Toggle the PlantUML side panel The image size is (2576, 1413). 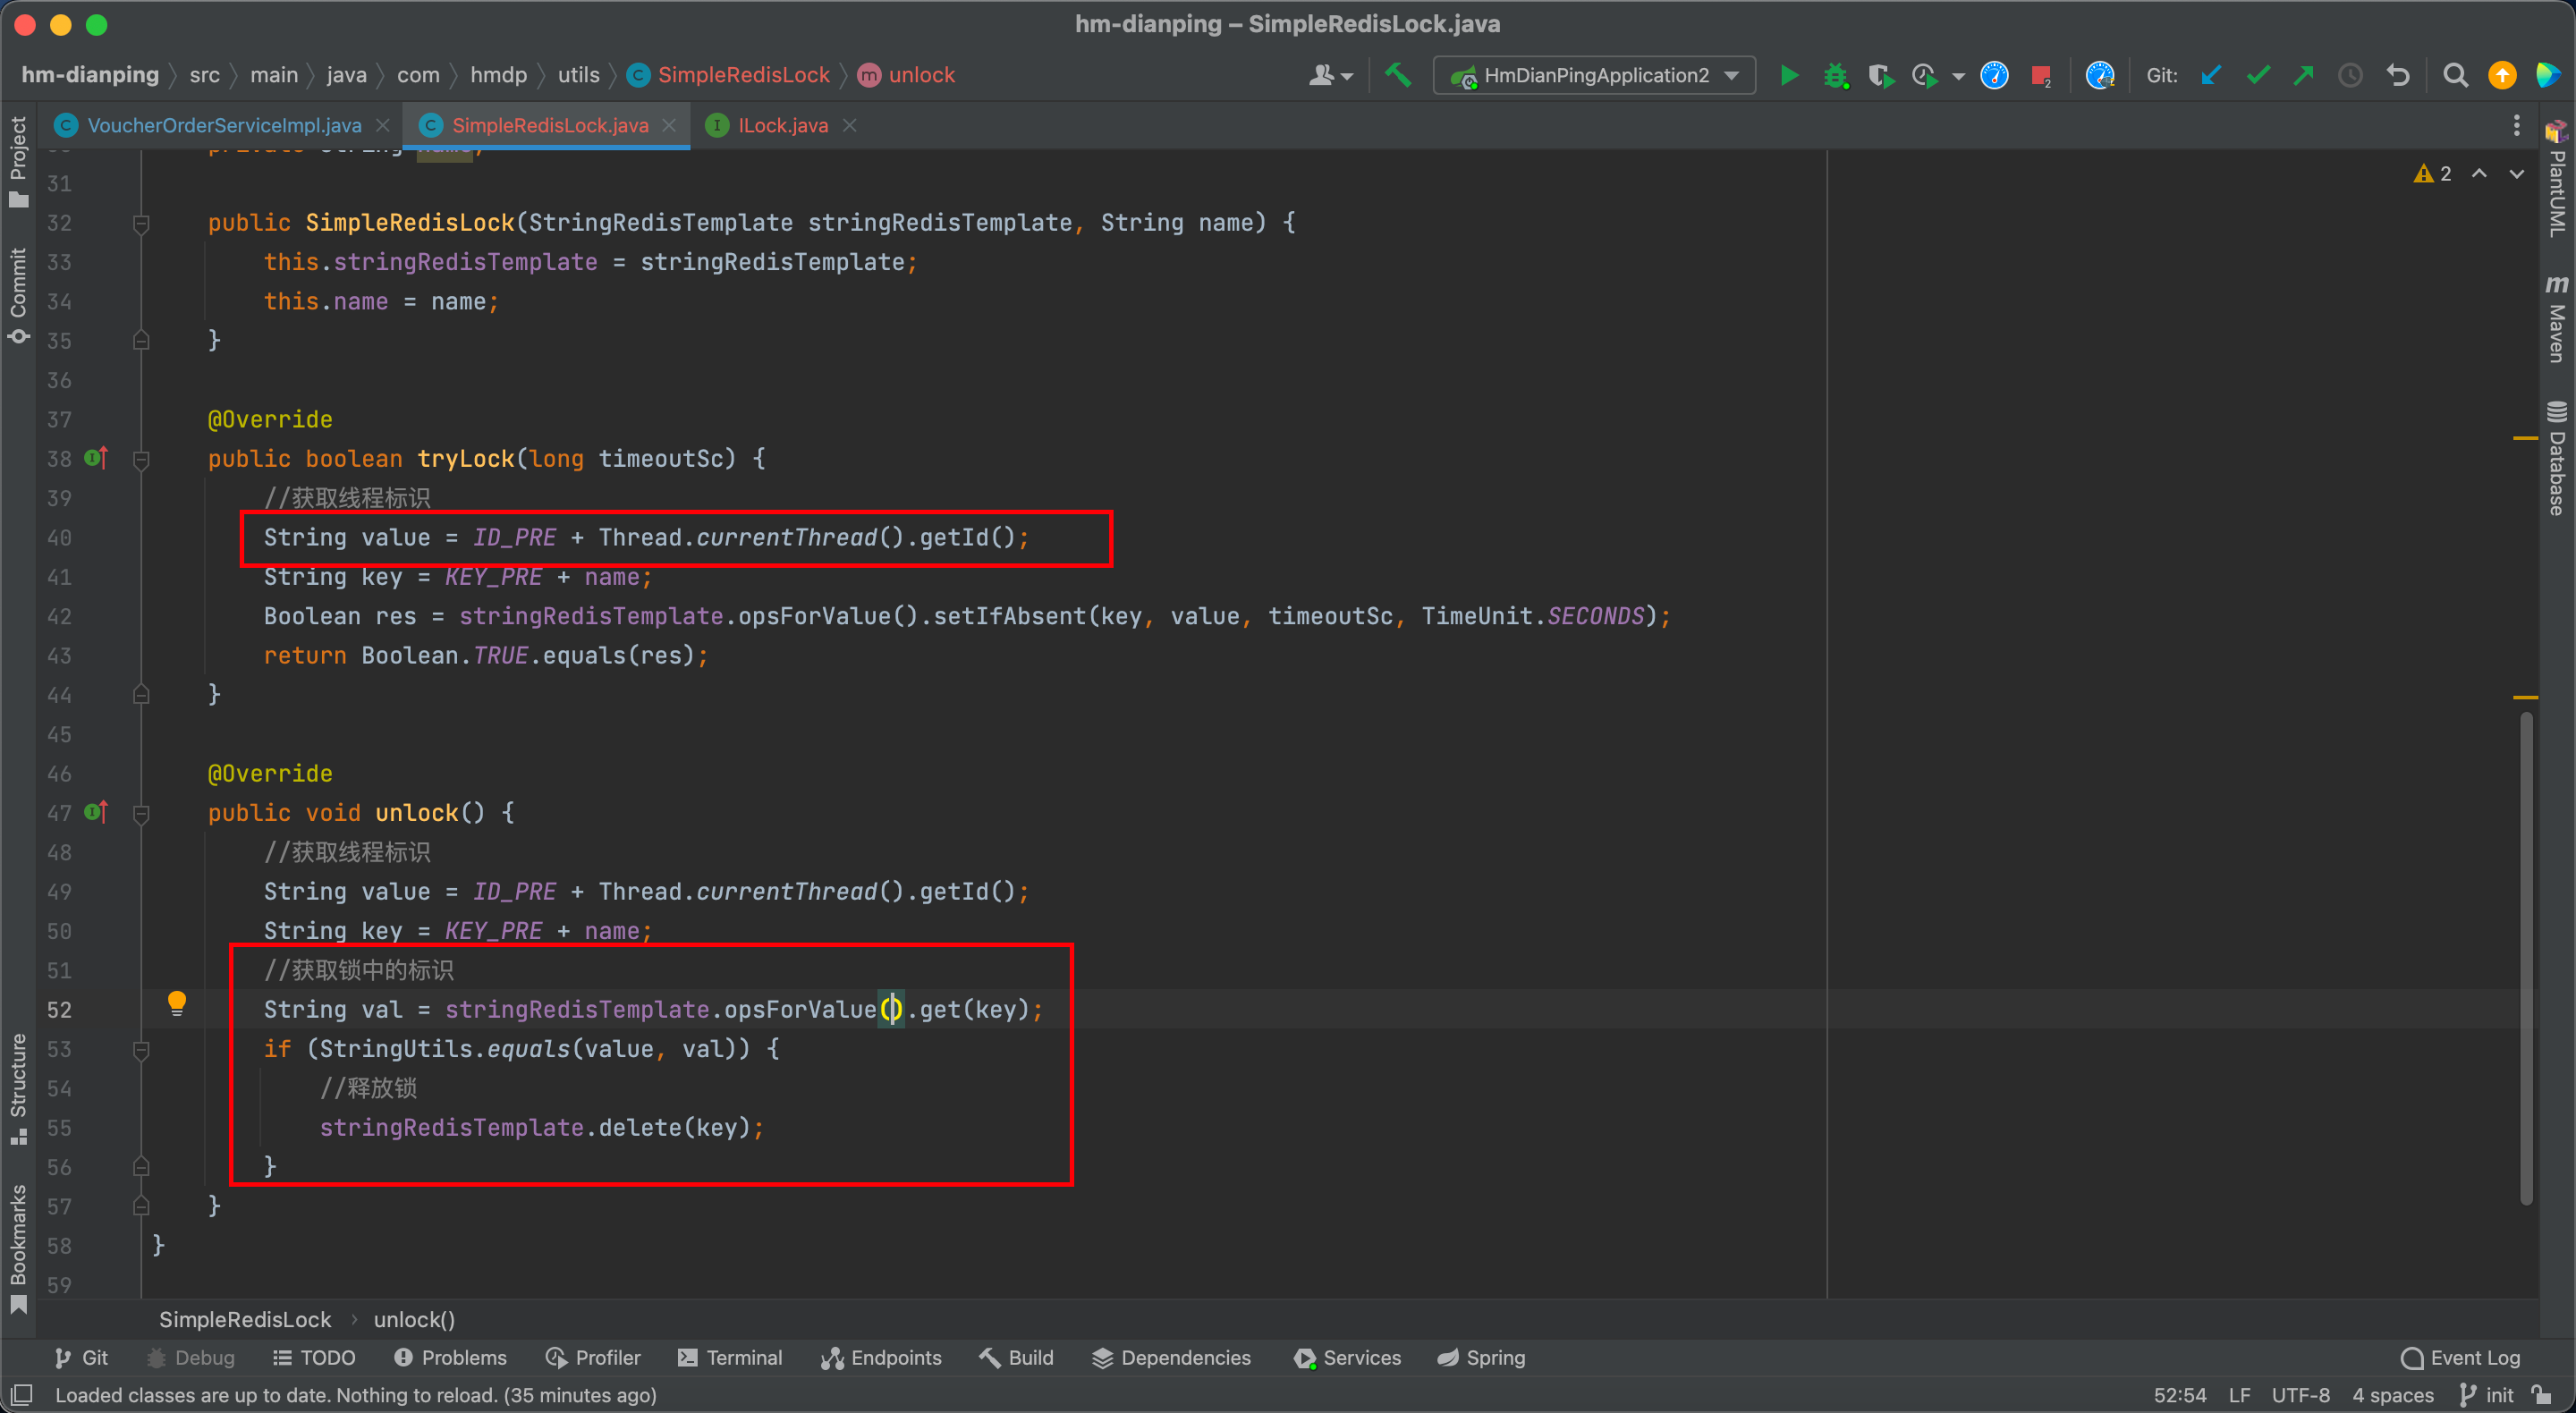(x=2557, y=178)
